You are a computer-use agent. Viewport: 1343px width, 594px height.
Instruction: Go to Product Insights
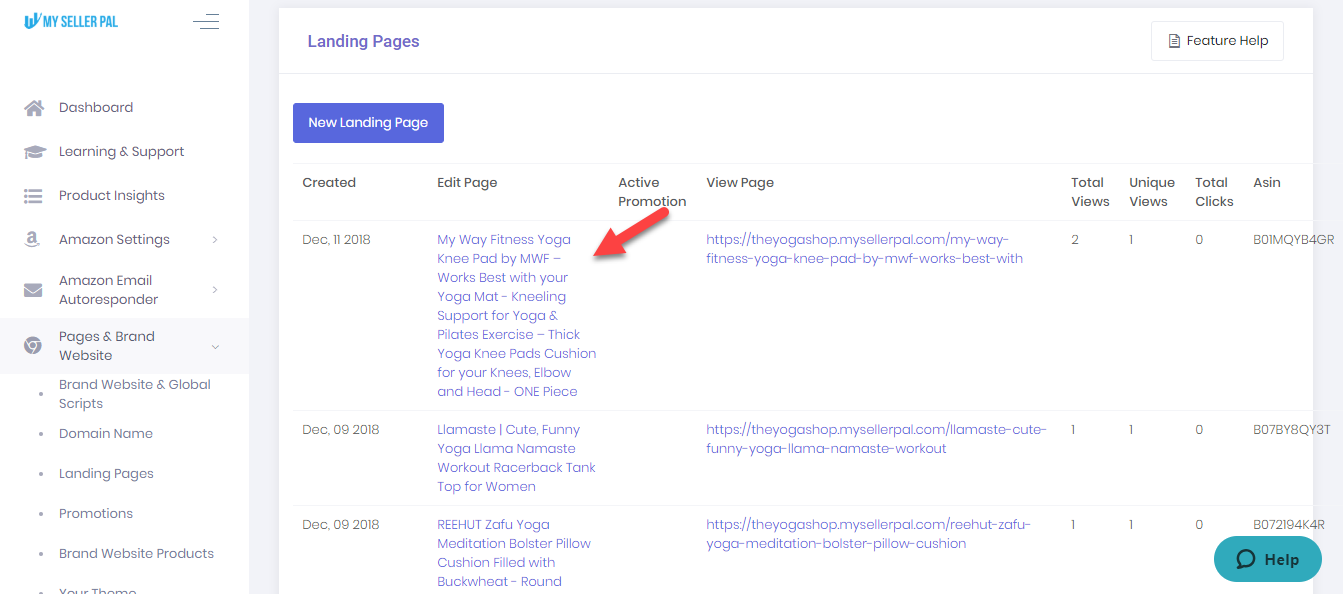coord(112,196)
